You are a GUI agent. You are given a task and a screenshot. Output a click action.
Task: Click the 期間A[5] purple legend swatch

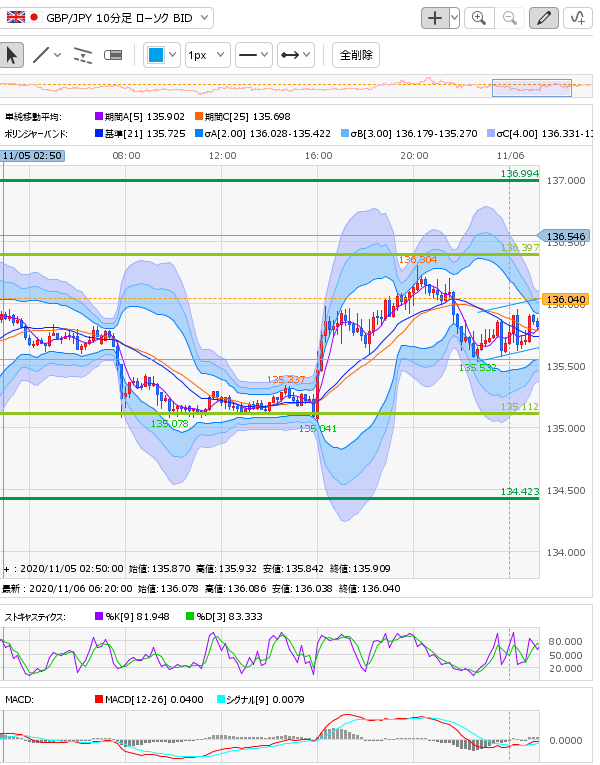[99, 117]
